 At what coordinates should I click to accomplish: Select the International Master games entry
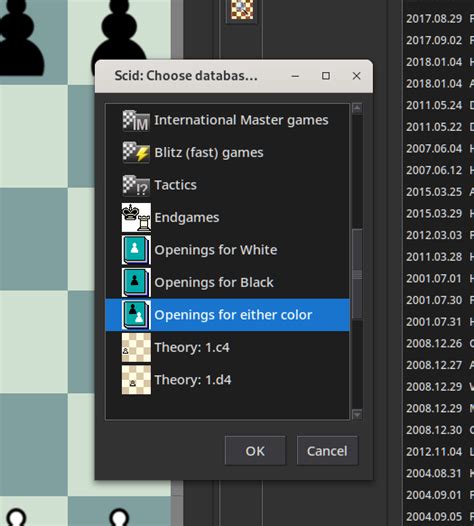tap(227, 120)
